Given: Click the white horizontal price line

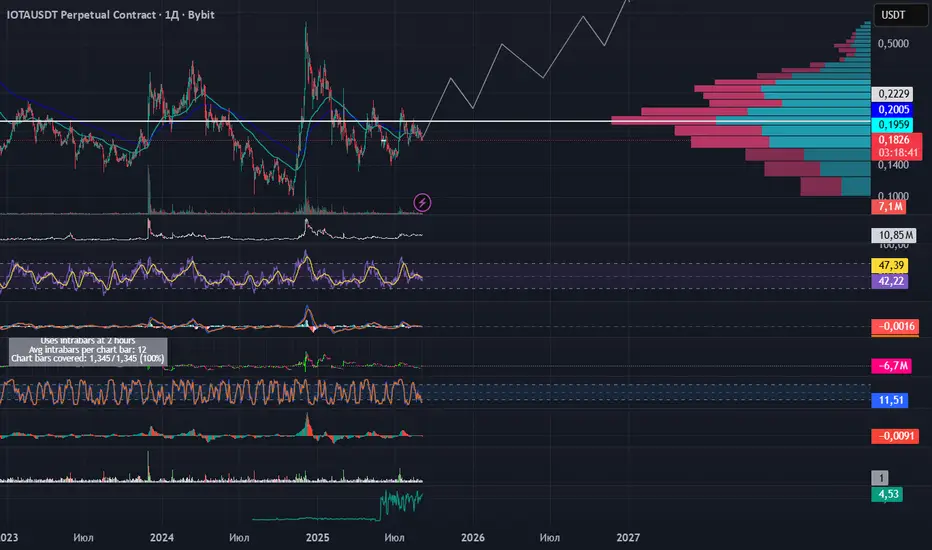Looking at the screenshot, I should click(x=435, y=121).
